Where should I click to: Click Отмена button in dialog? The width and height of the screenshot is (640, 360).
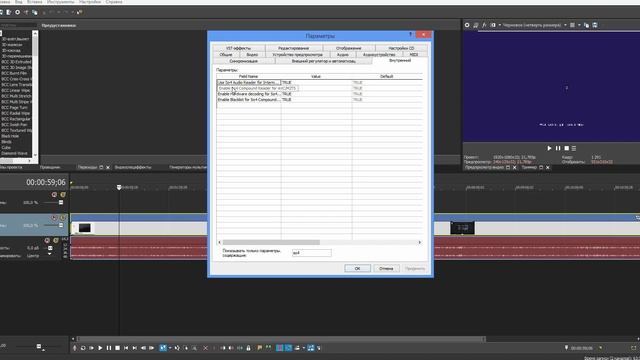[386, 268]
